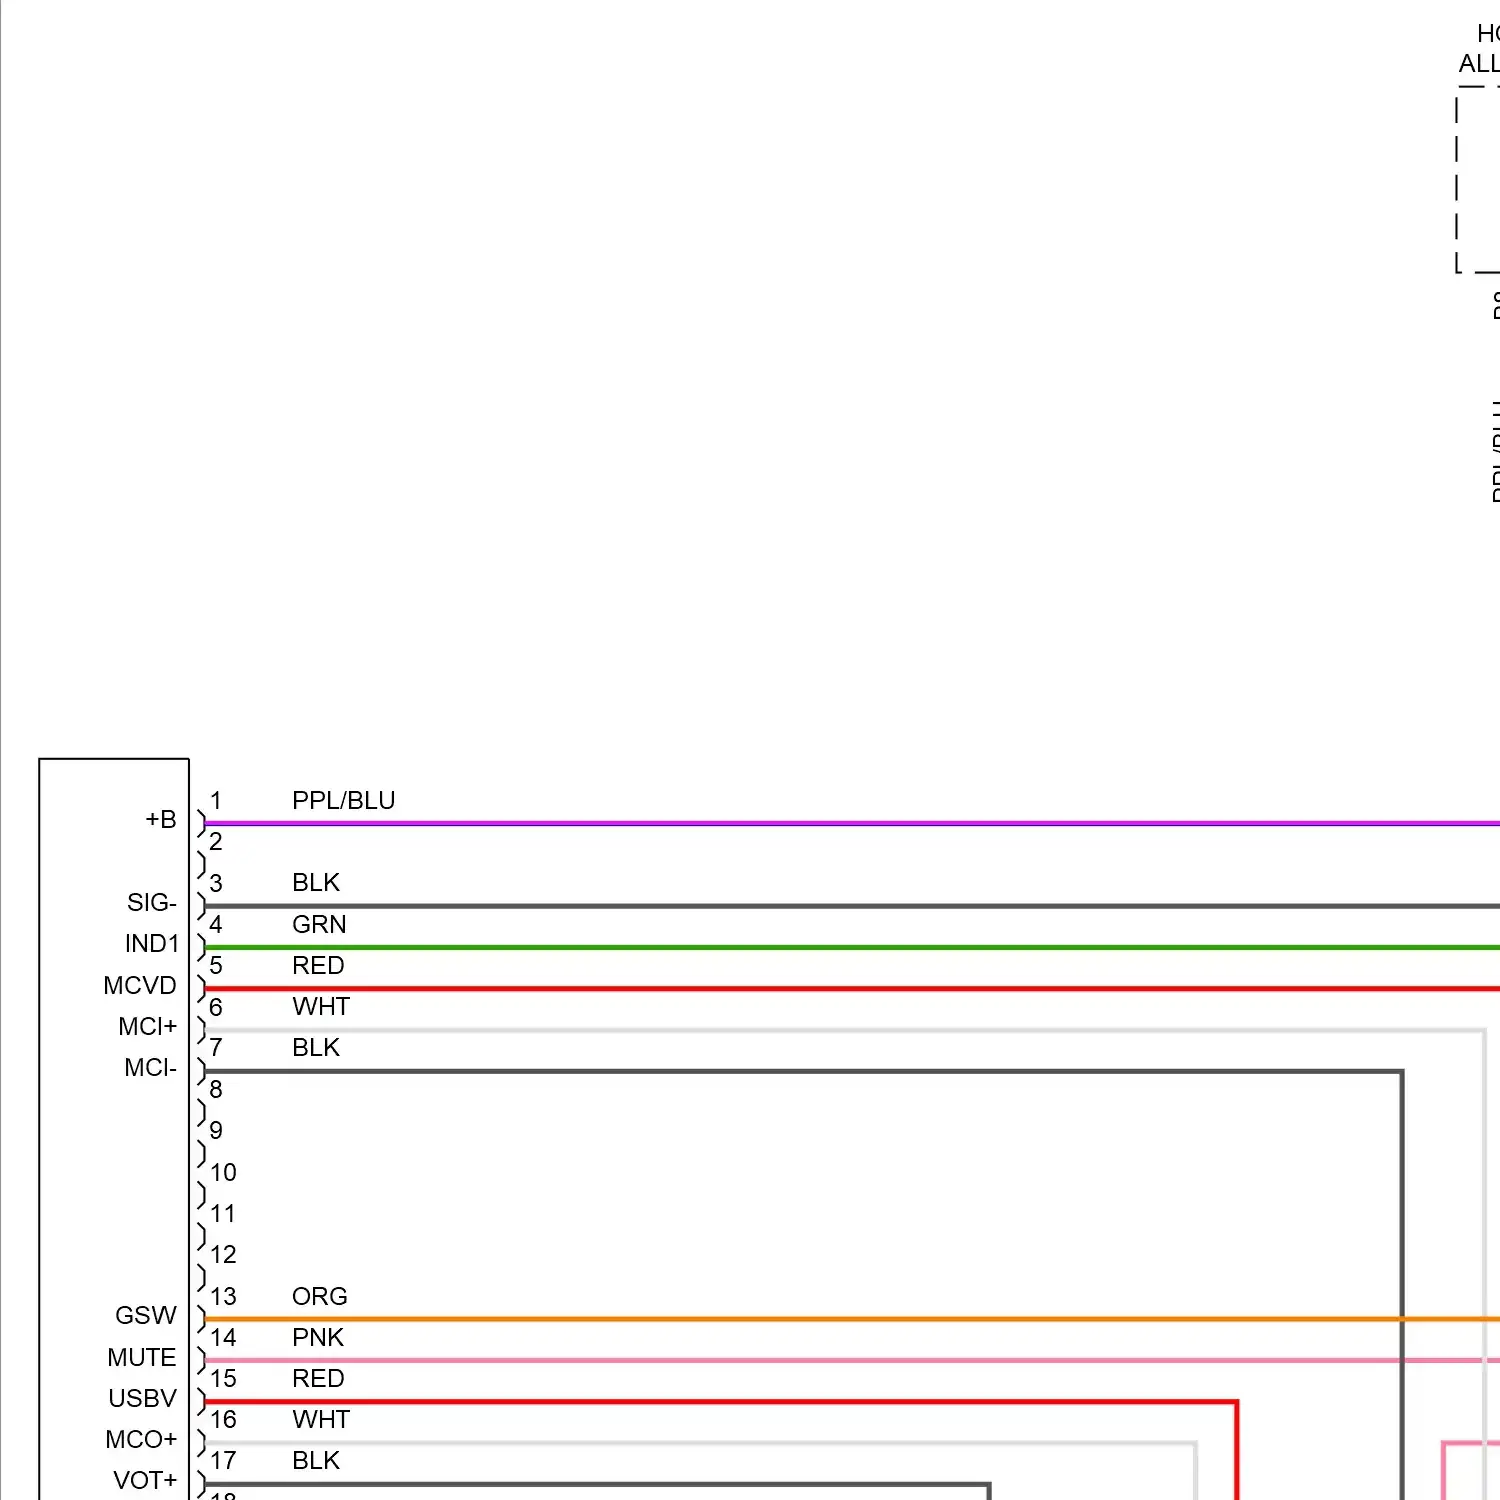The width and height of the screenshot is (1500, 1500).
Task: Click the IND1 terminal label
Action: (152, 944)
